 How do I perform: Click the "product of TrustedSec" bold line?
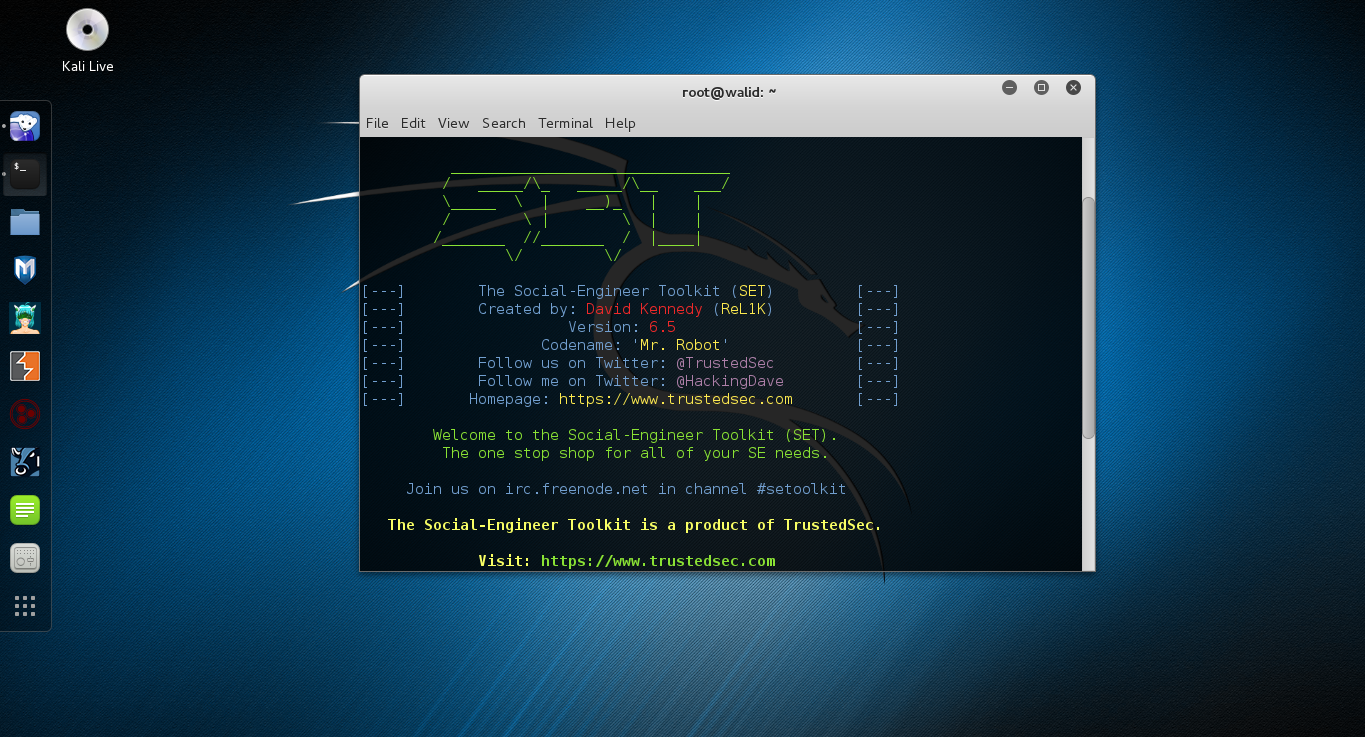click(x=634, y=525)
